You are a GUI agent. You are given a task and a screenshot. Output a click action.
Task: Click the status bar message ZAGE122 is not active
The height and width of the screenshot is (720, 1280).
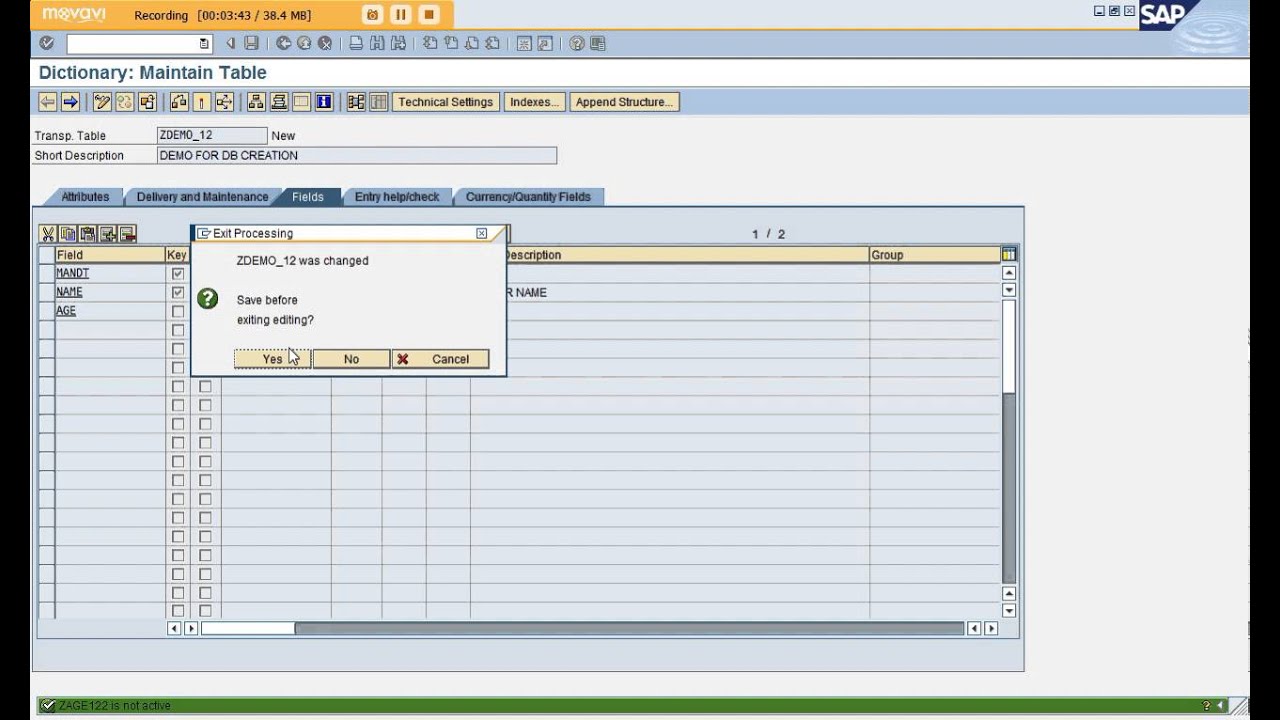[x=114, y=706]
